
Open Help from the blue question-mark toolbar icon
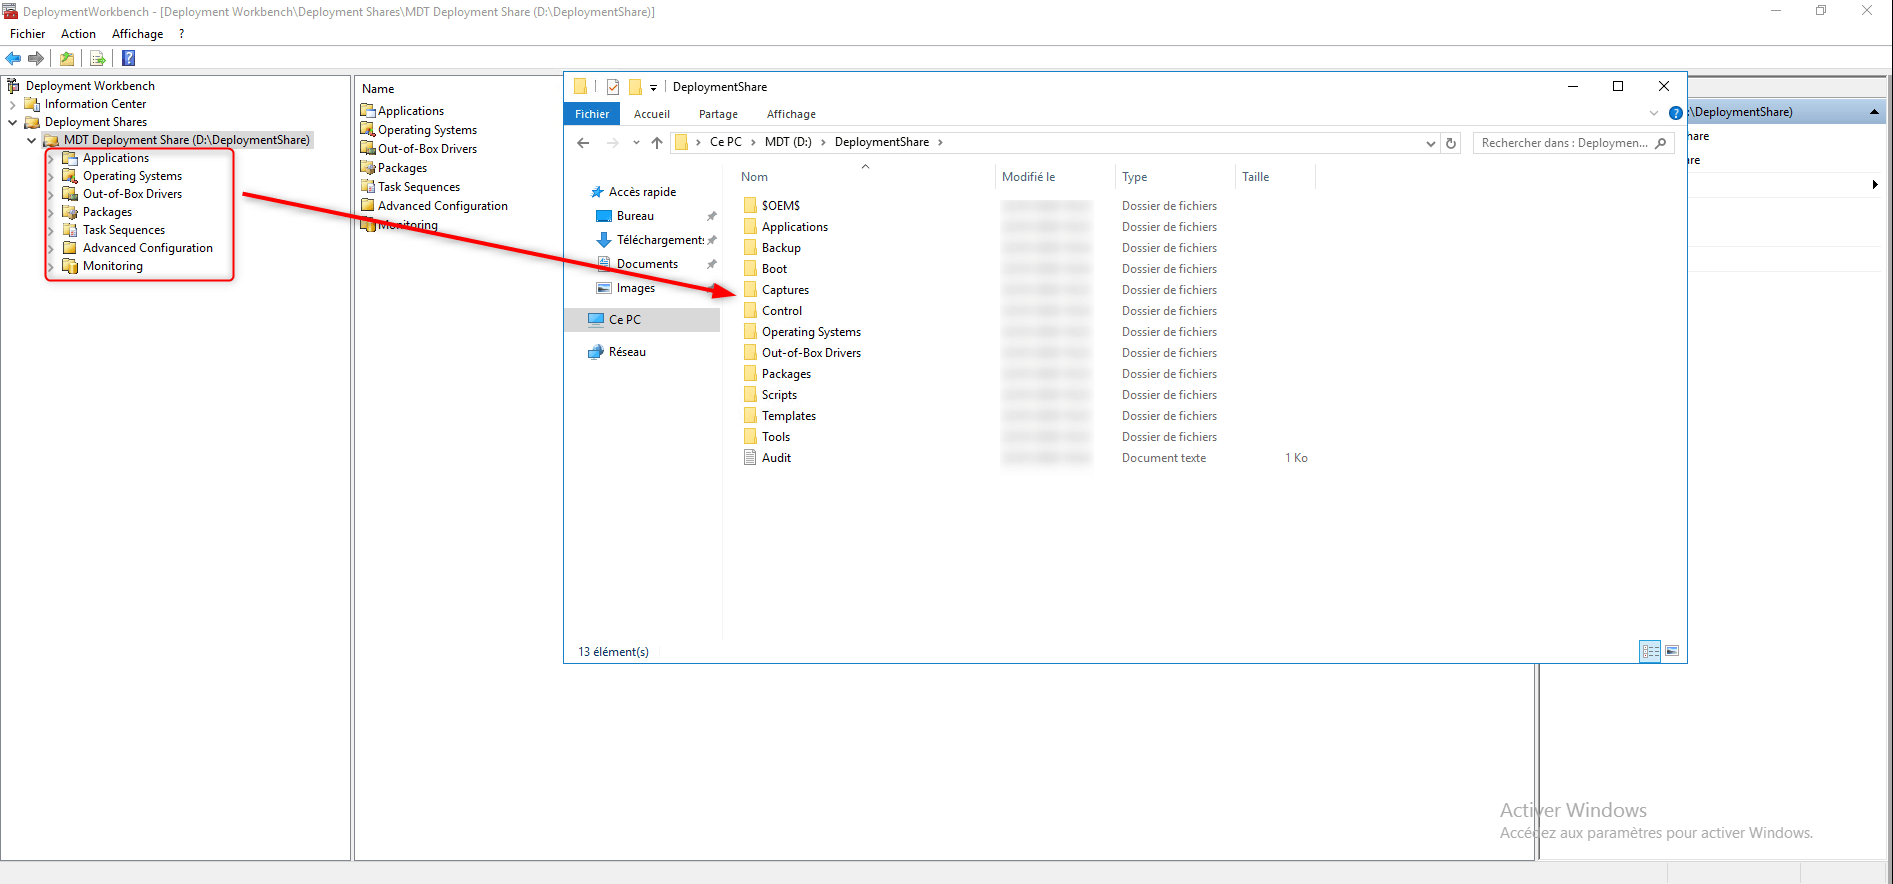tap(128, 58)
